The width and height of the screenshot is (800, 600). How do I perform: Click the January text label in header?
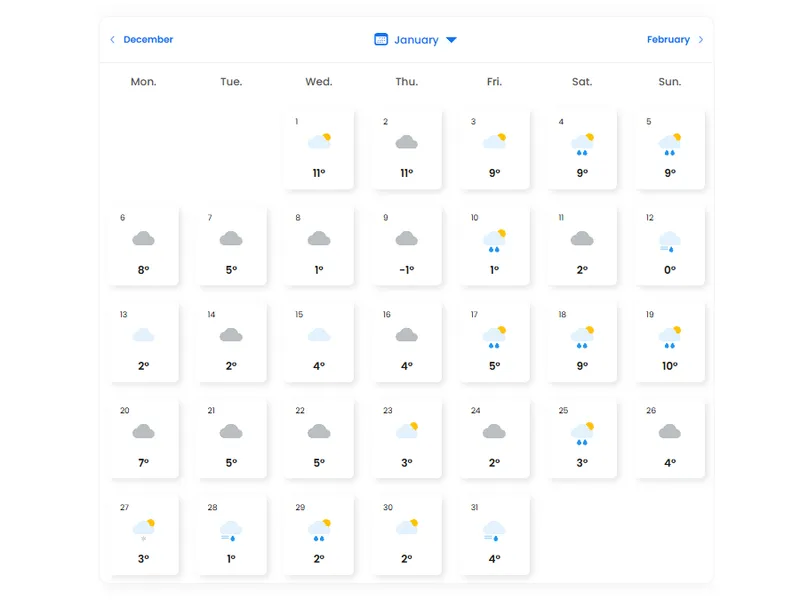pos(416,40)
